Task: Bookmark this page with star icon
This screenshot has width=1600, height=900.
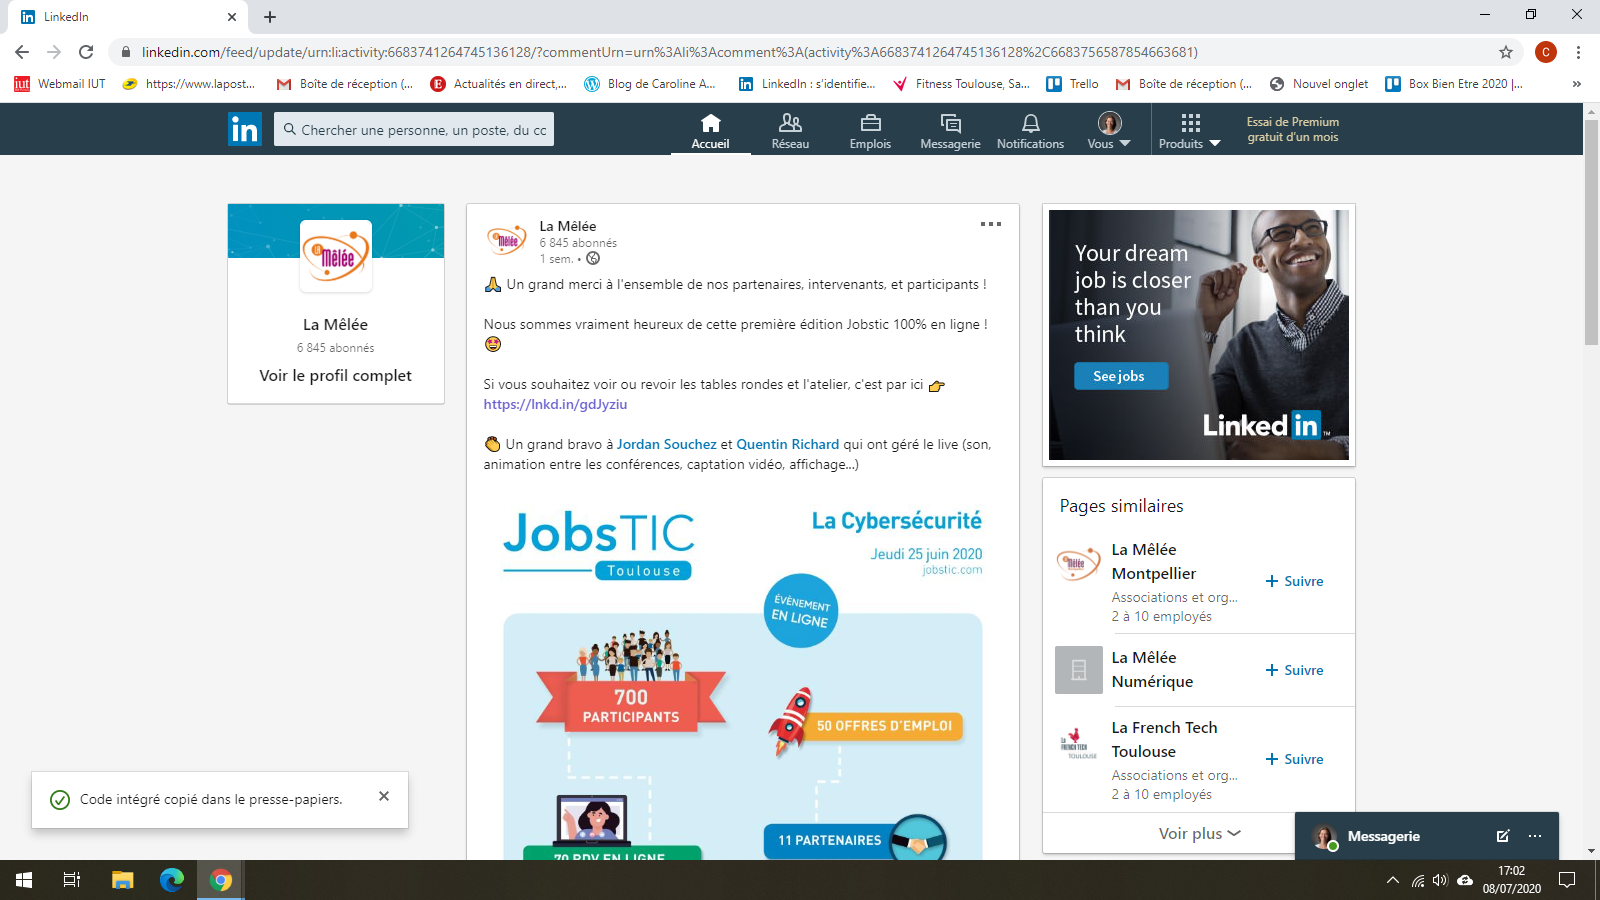Action: pos(1506,52)
